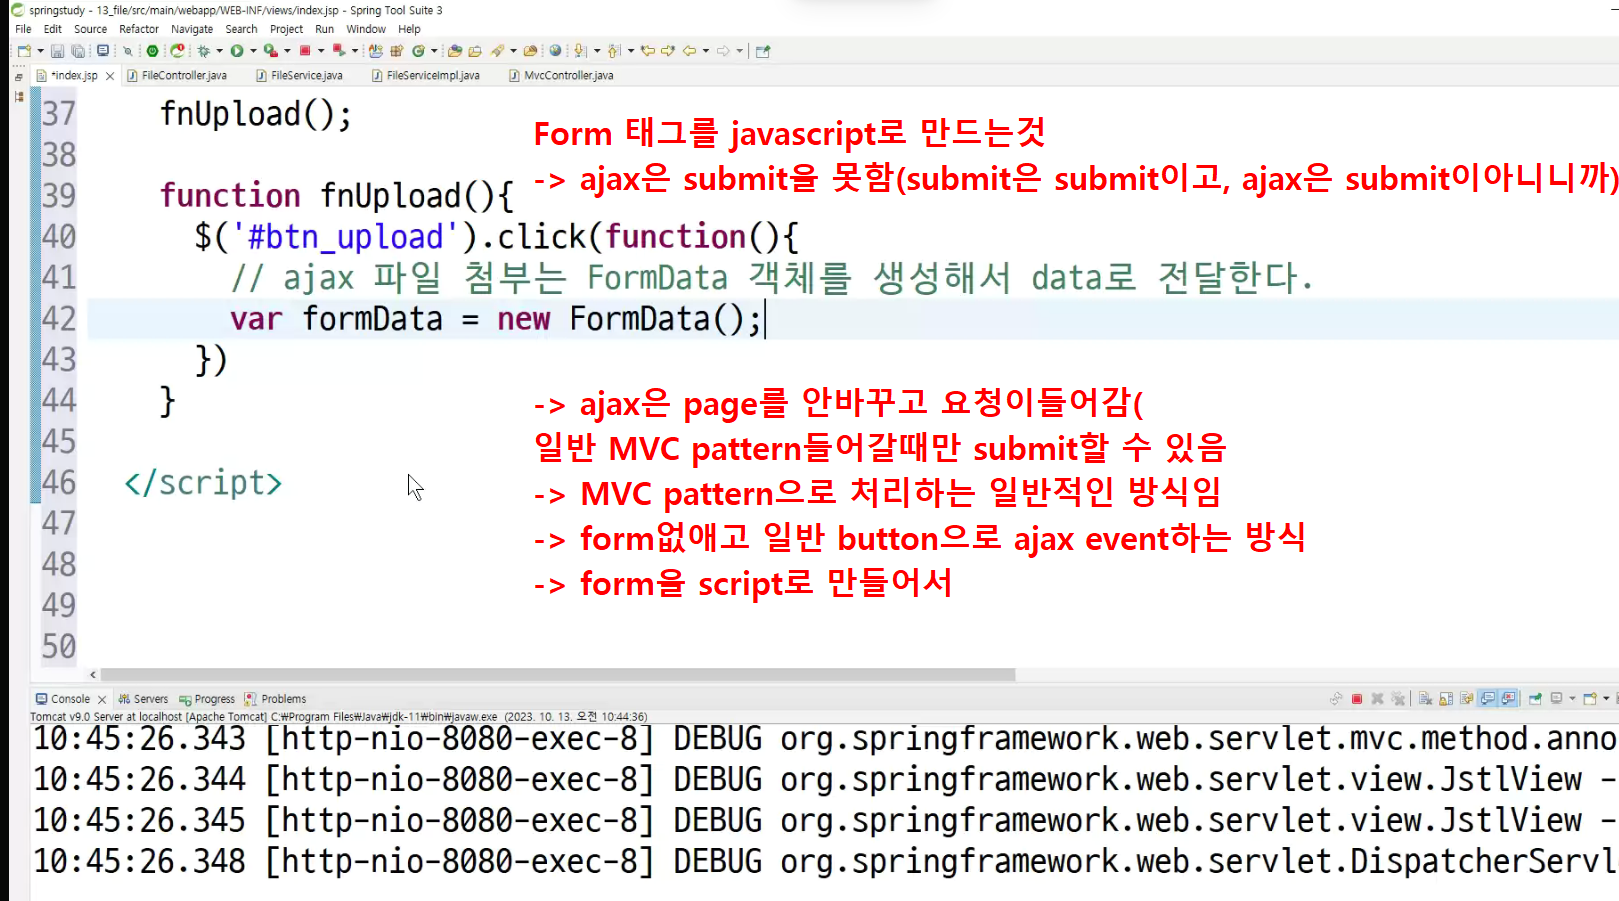Open the Run menu
The image size is (1619, 901).
tap(324, 29)
